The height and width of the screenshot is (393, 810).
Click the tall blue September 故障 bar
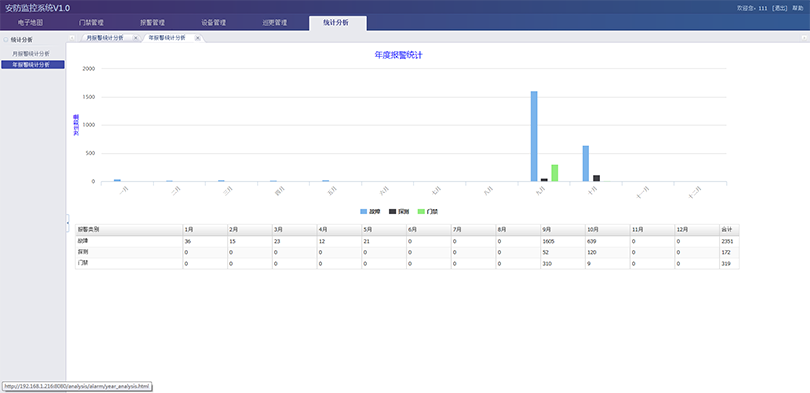click(534, 136)
